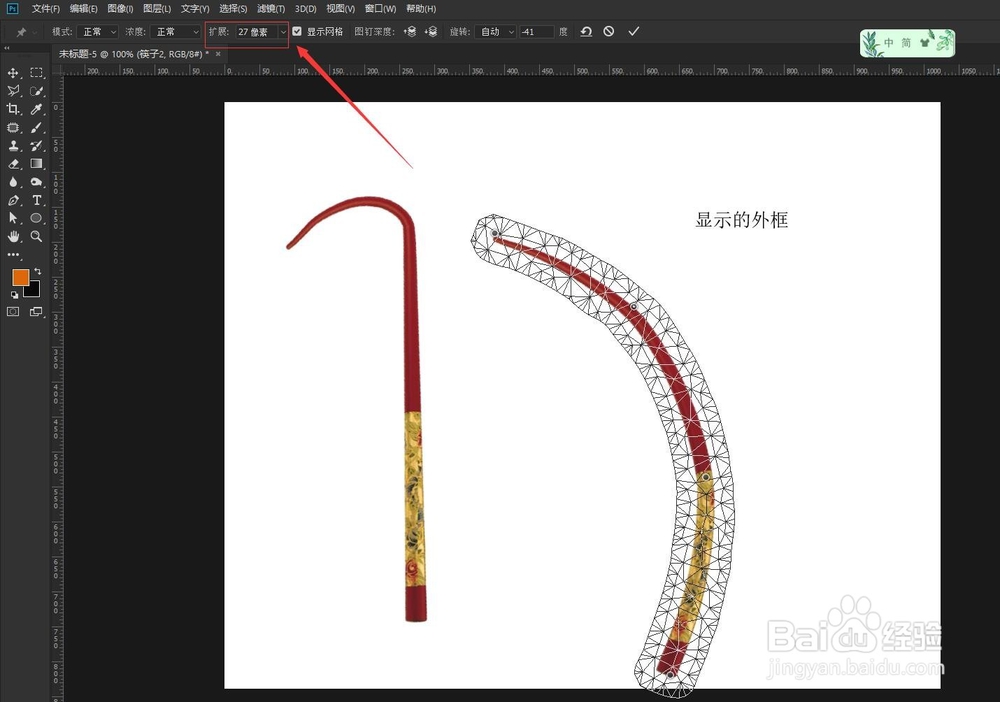The width and height of the screenshot is (1000, 702).
Task: Remove all puppet warp pins
Action: [586, 31]
